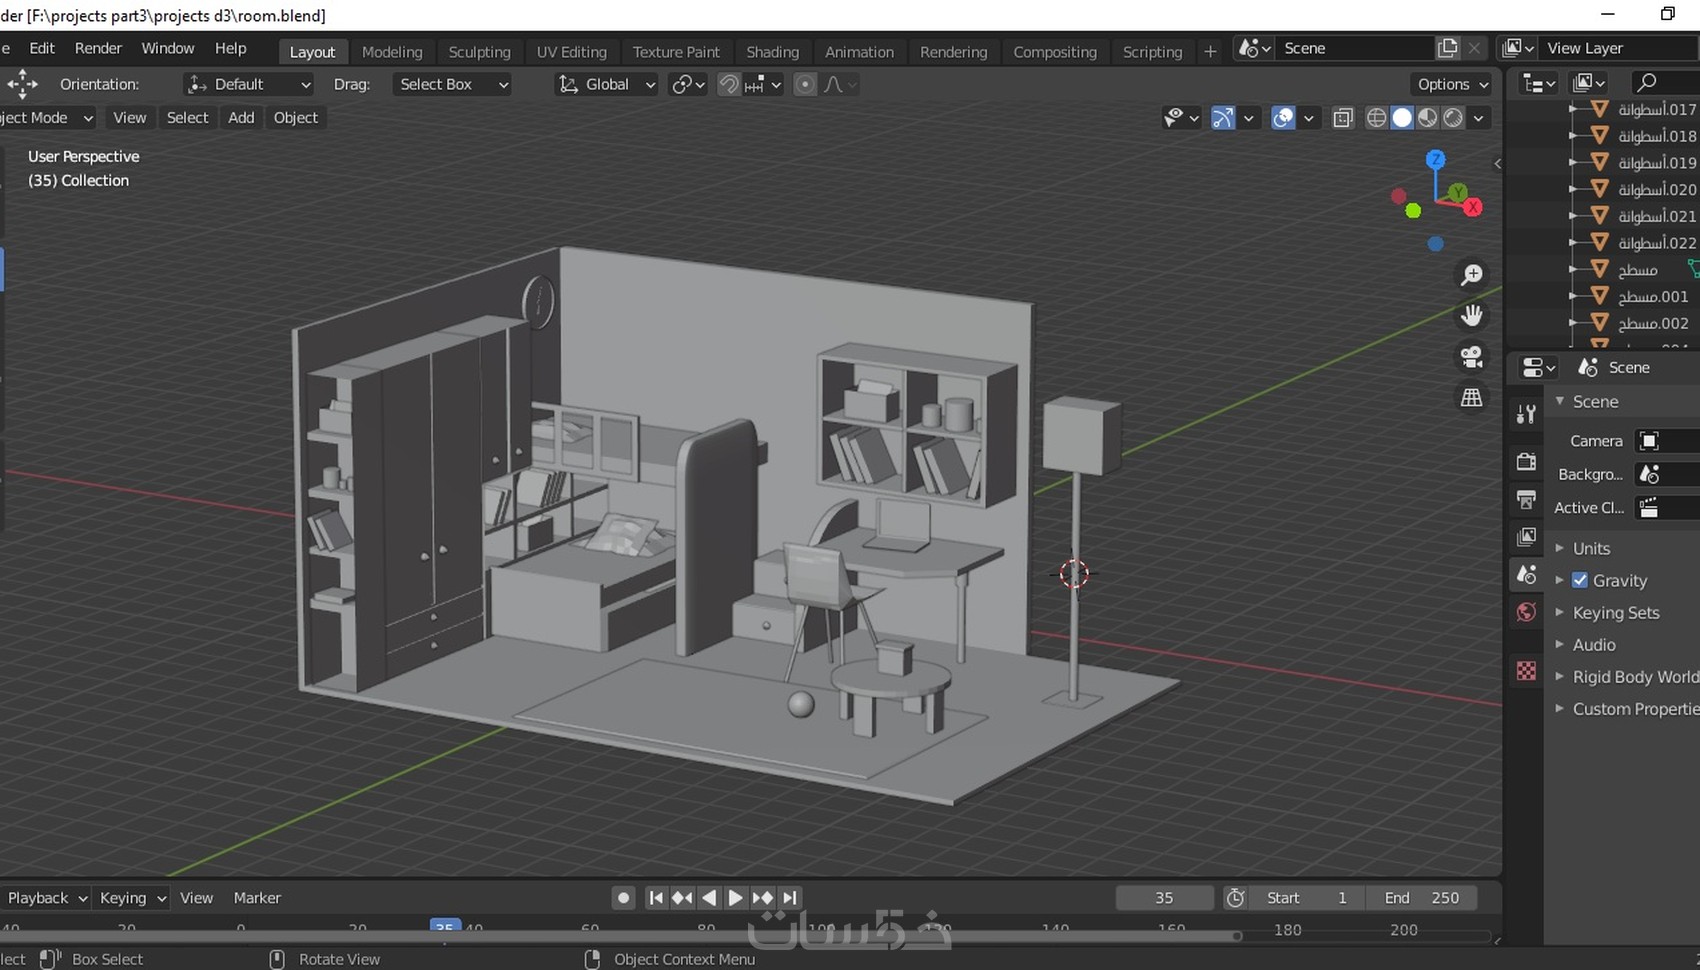Select rendered viewport shading sphere

1453,118
